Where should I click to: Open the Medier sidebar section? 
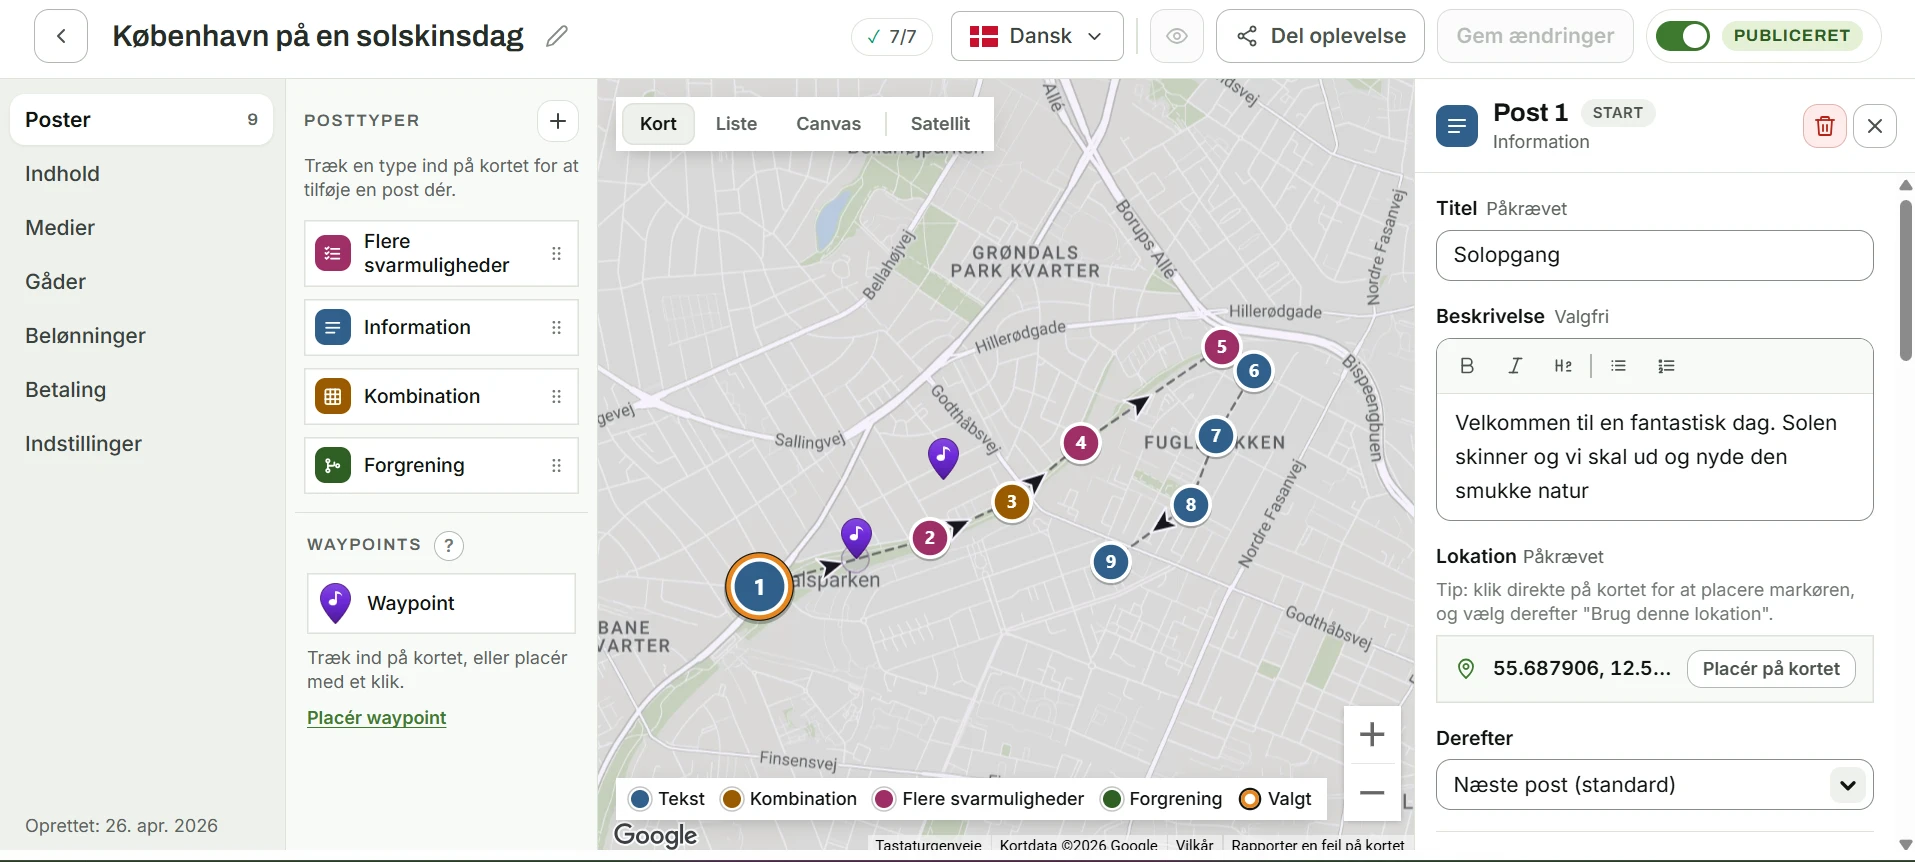click(141, 228)
